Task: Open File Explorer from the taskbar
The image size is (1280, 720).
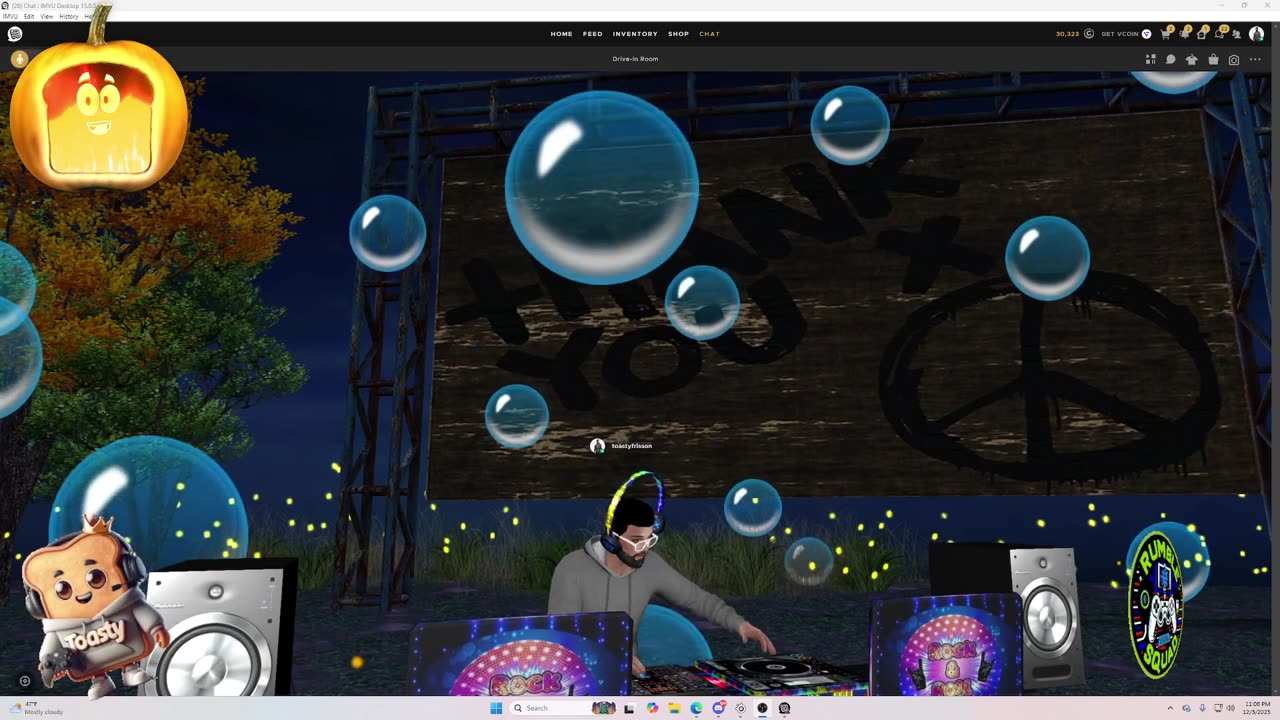Action: click(x=674, y=708)
